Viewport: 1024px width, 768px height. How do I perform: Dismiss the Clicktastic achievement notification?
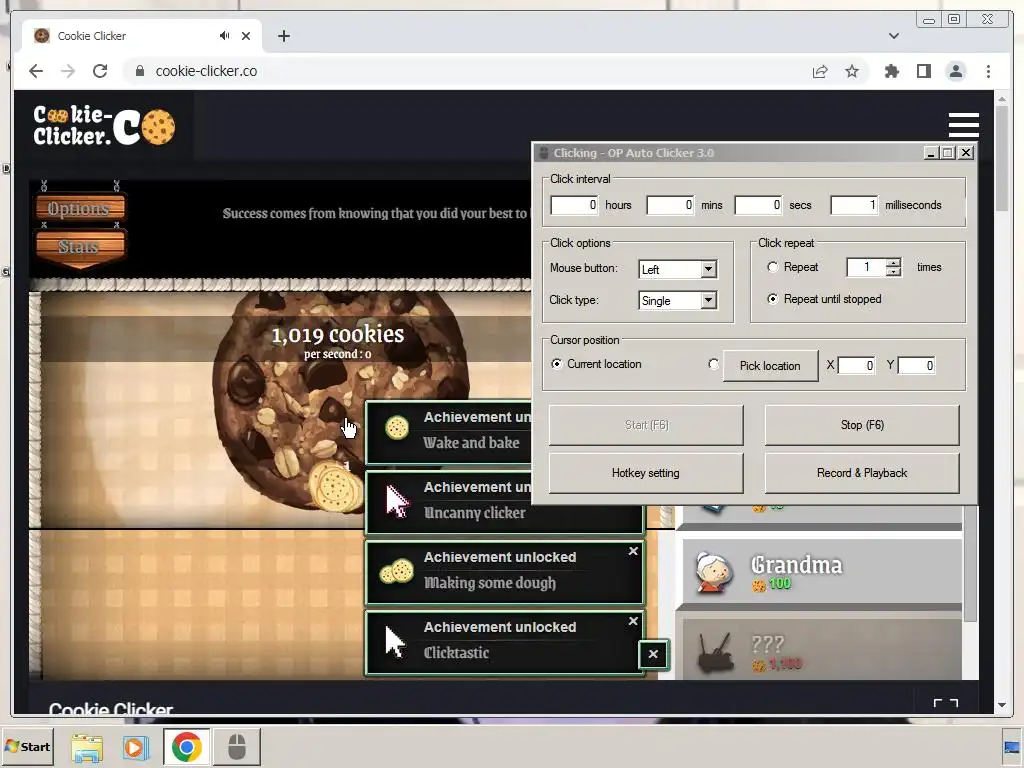pyautogui.click(x=633, y=621)
